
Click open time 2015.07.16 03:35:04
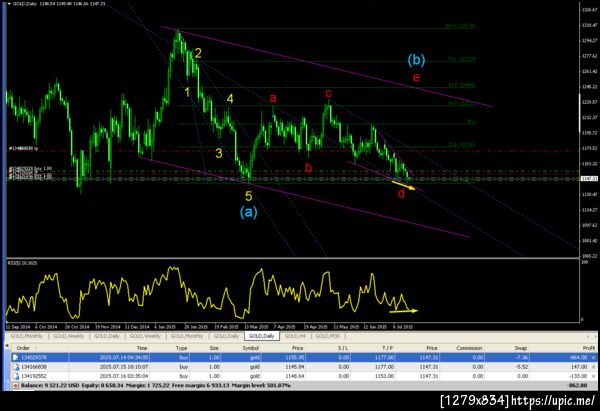click(x=124, y=376)
